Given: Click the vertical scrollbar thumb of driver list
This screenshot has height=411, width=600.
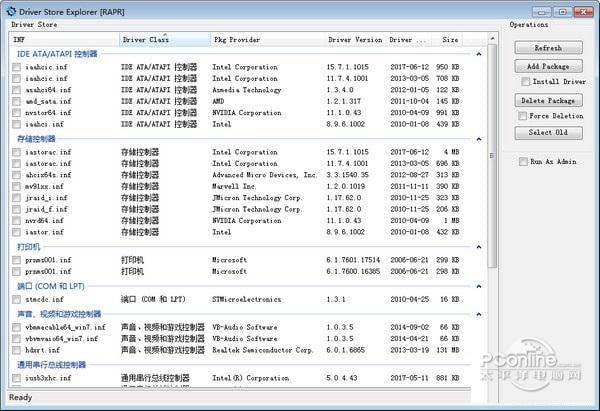Looking at the screenshot, I should [x=492, y=156].
